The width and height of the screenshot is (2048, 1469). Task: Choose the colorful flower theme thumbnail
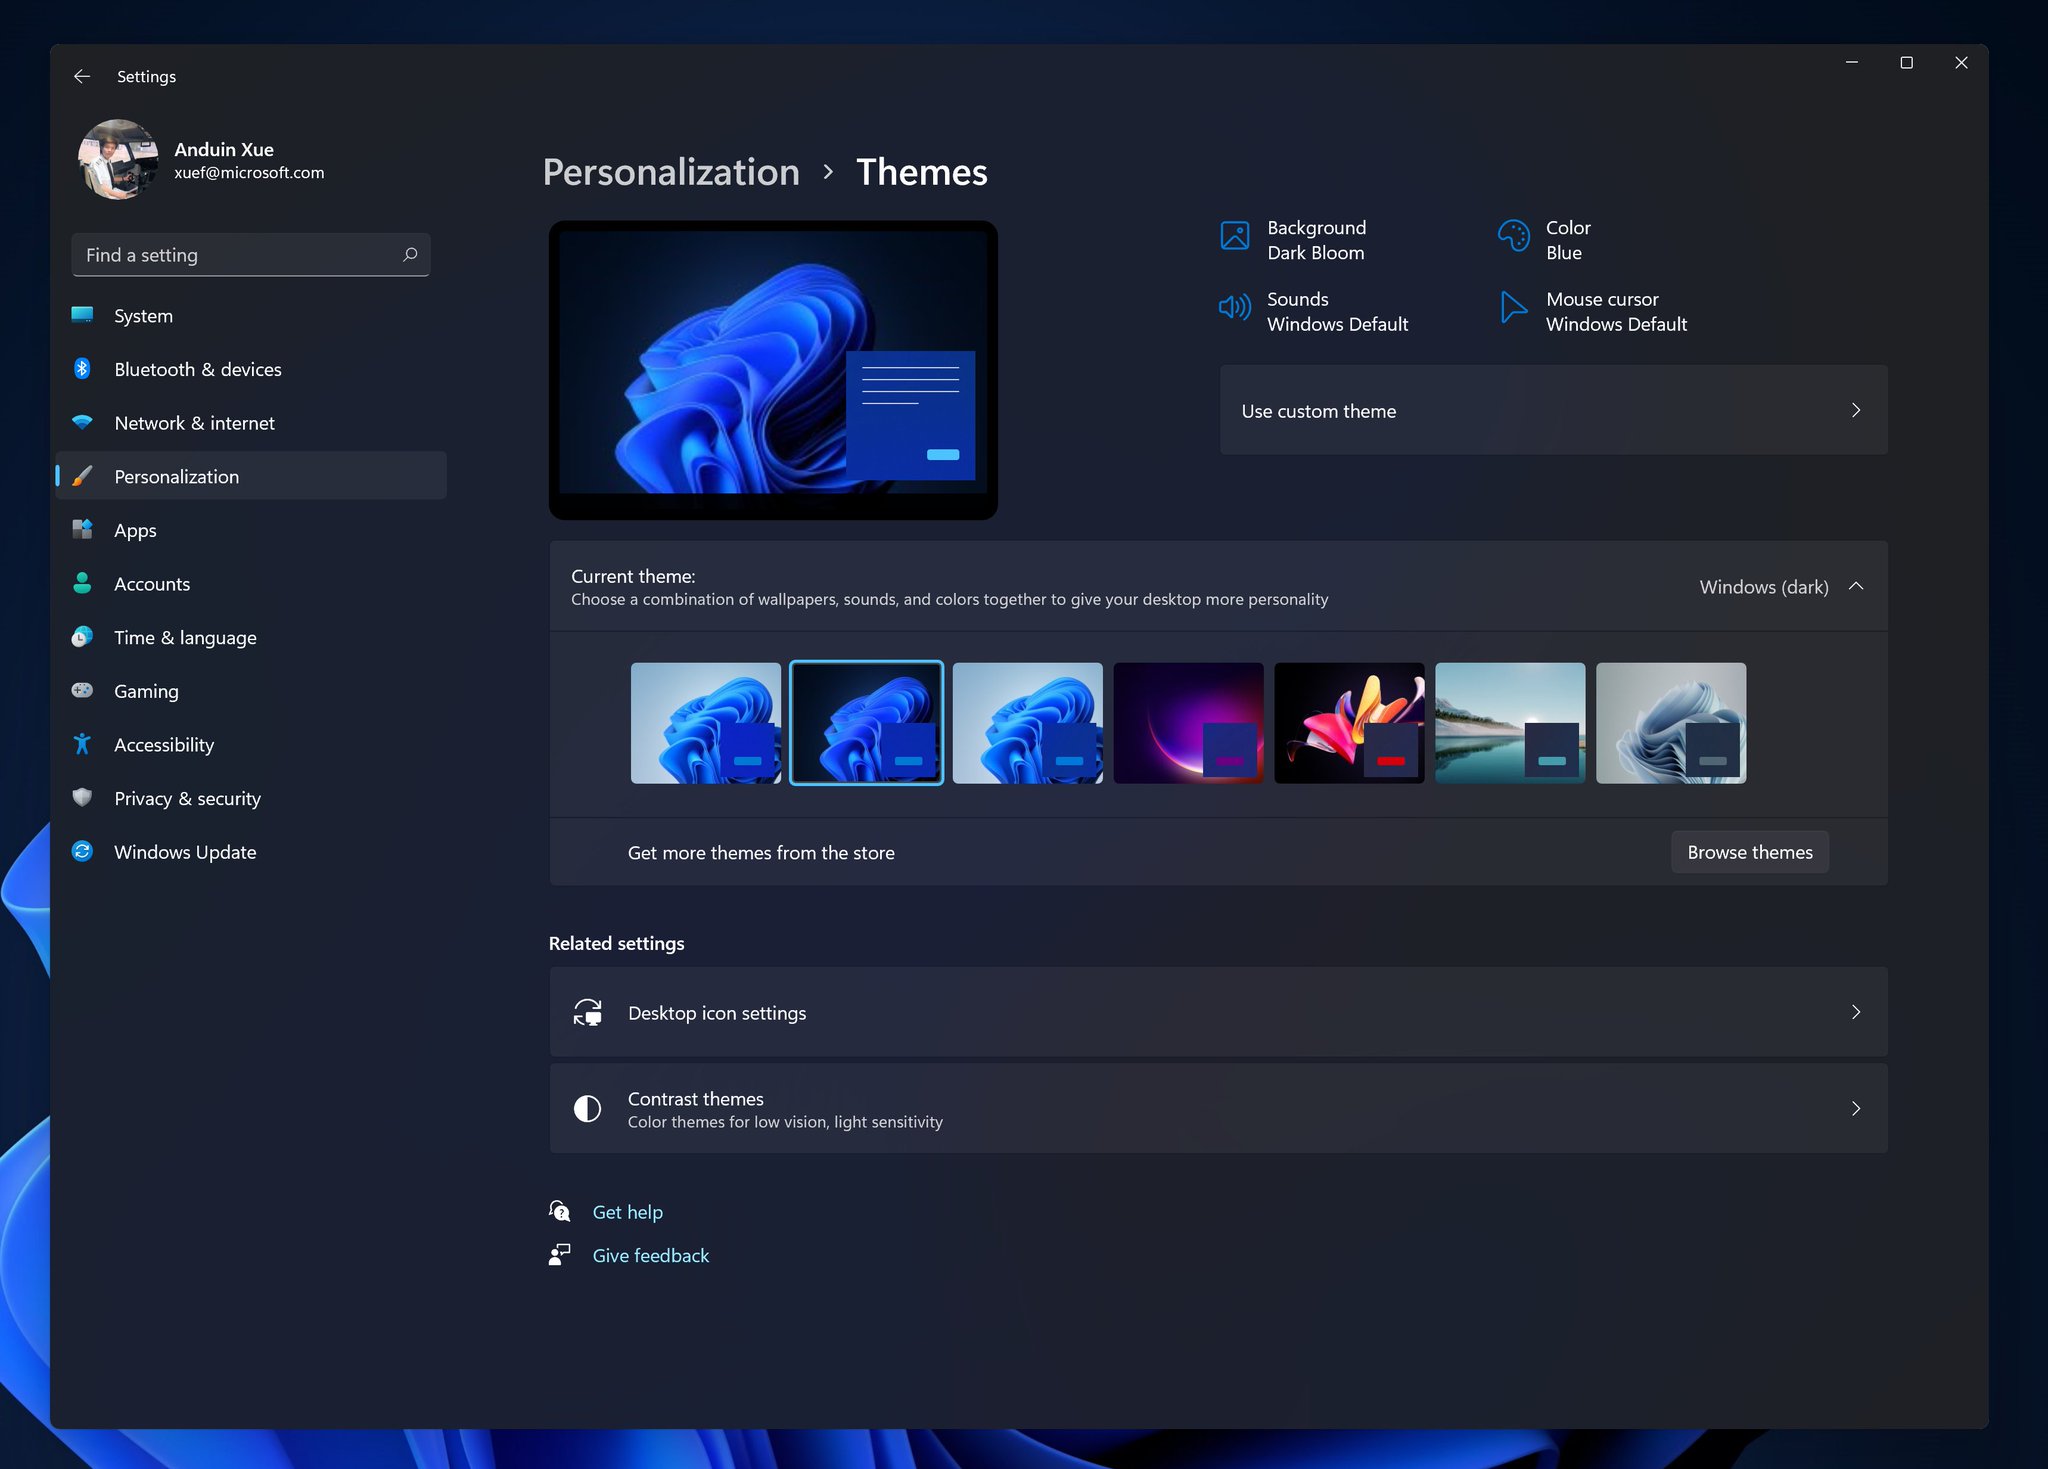pyautogui.click(x=1348, y=723)
